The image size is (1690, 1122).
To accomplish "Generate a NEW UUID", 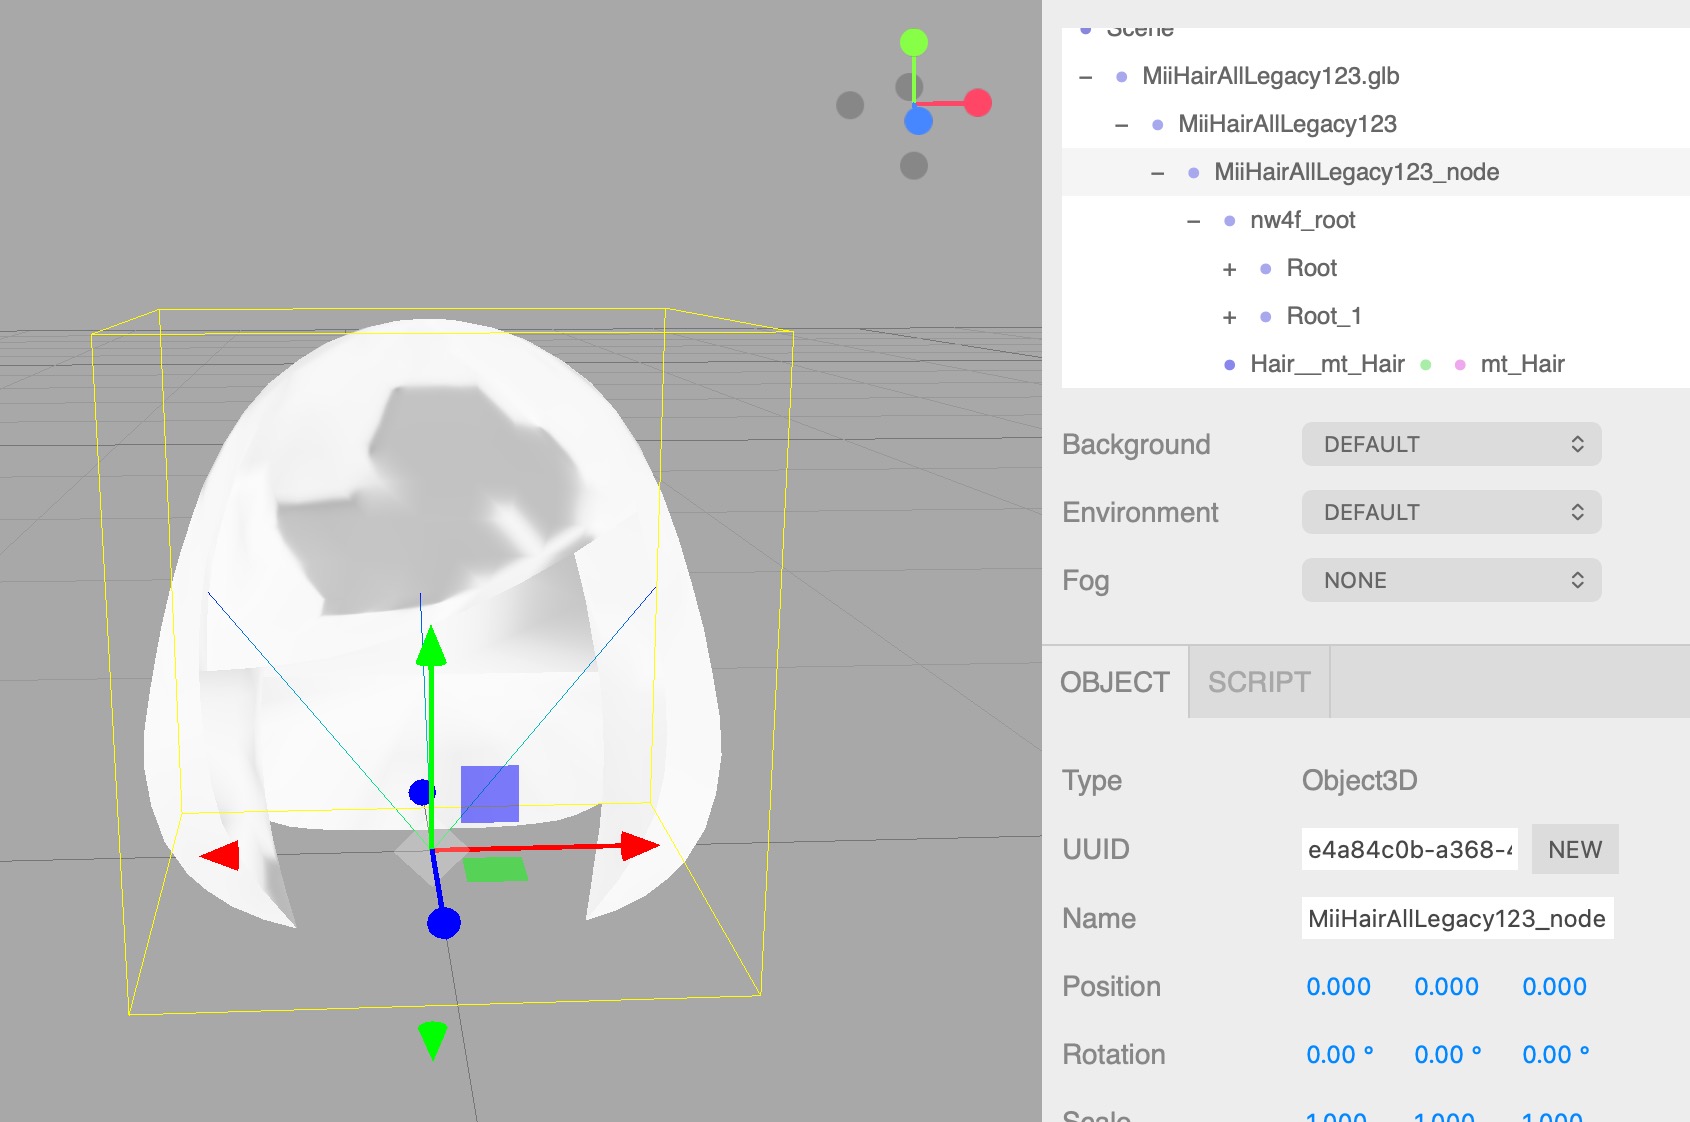I will click(x=1574, y=849).
